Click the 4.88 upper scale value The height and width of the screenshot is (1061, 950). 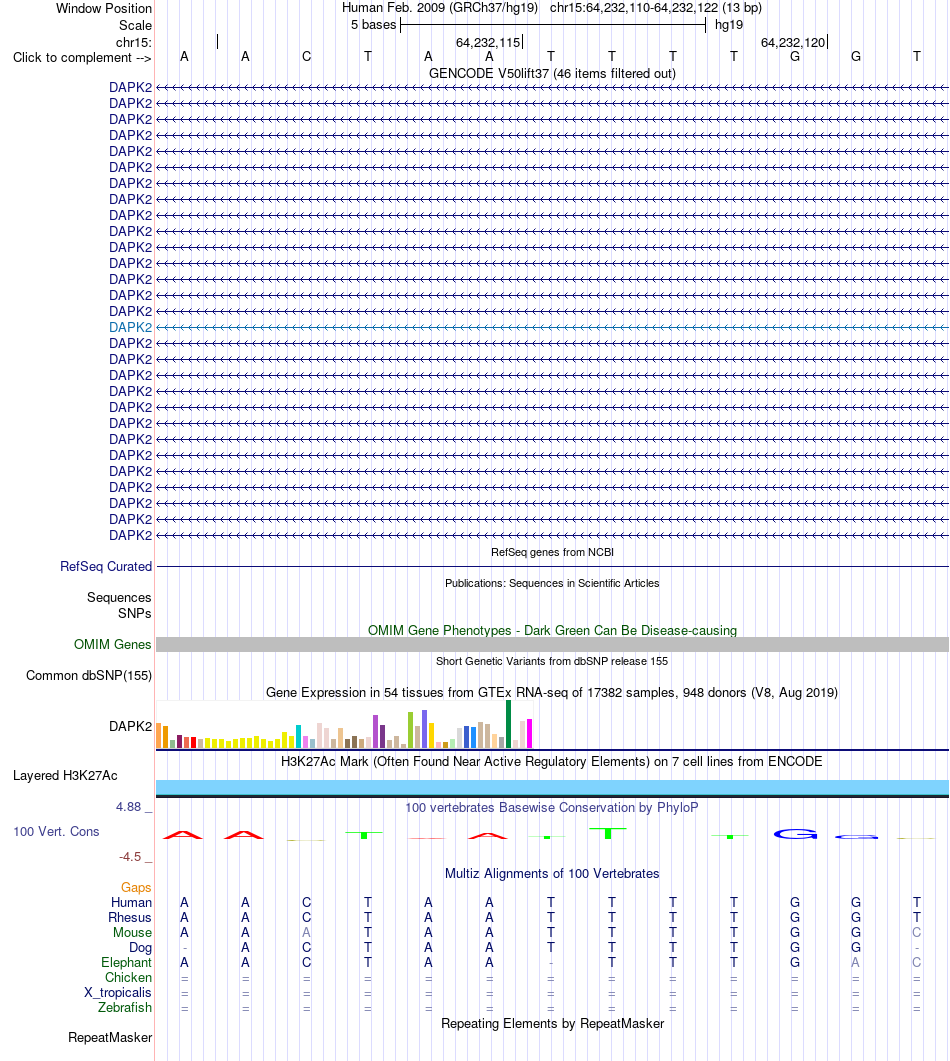[129, 807]
